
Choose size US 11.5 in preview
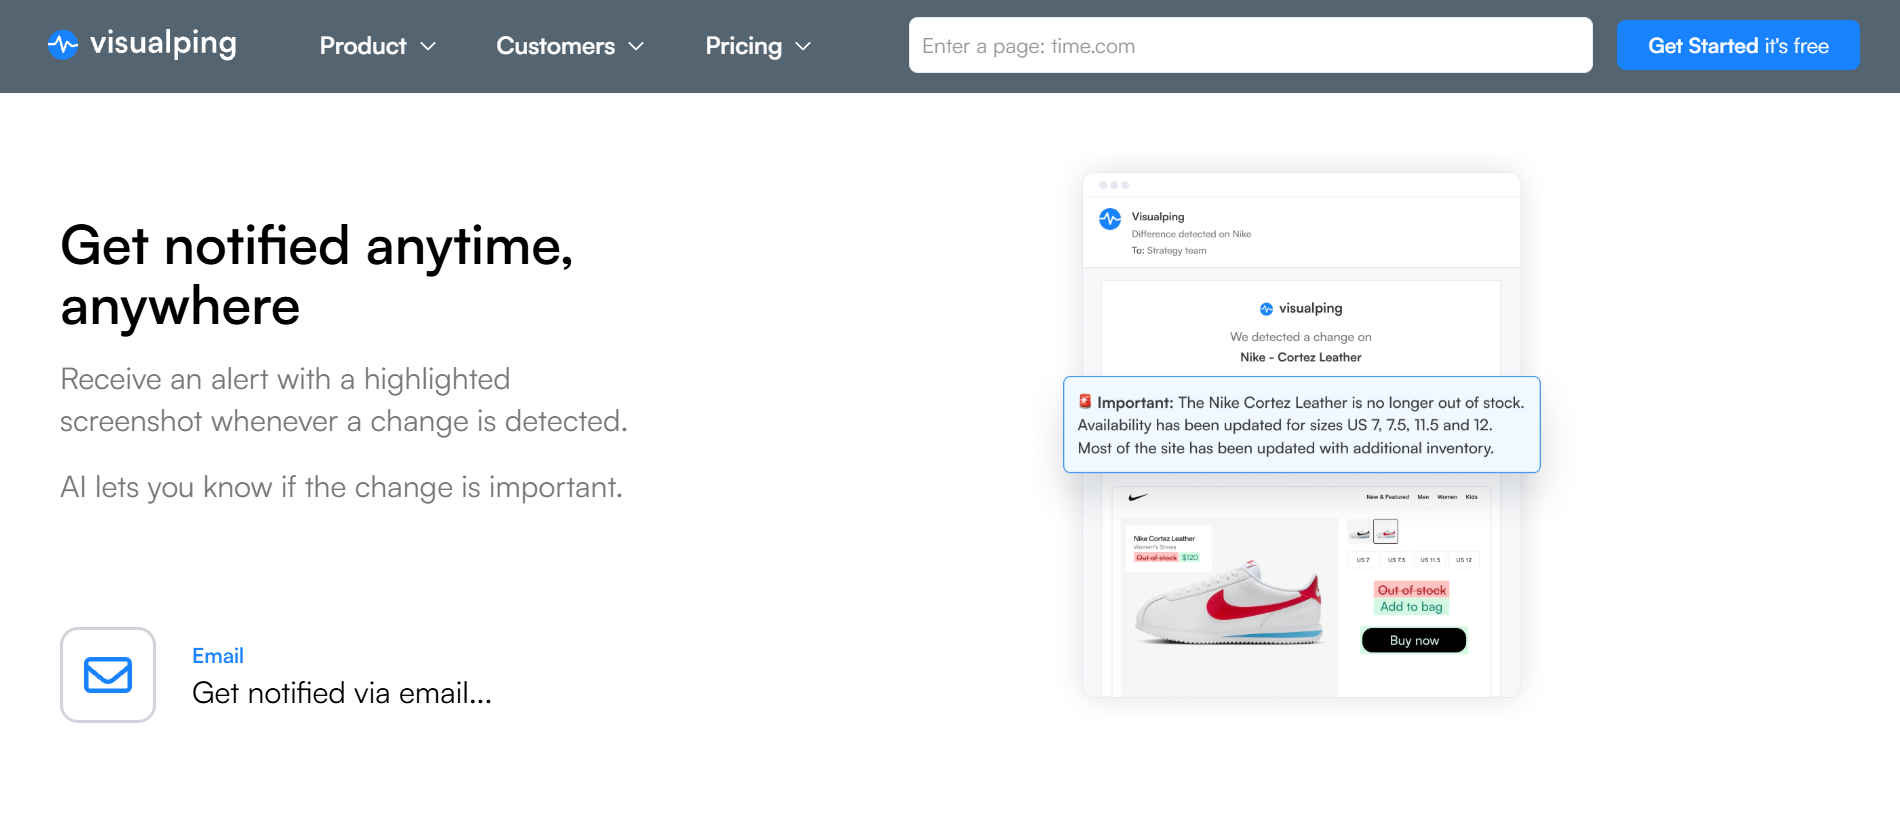[x=1430, y=560]
